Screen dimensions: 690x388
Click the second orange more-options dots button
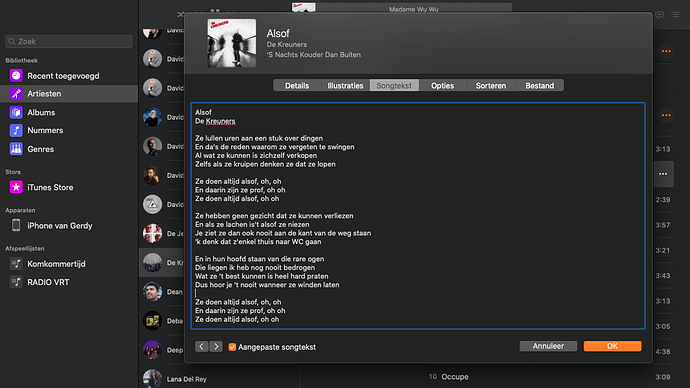pyautogui.click(x=666, y=115)
